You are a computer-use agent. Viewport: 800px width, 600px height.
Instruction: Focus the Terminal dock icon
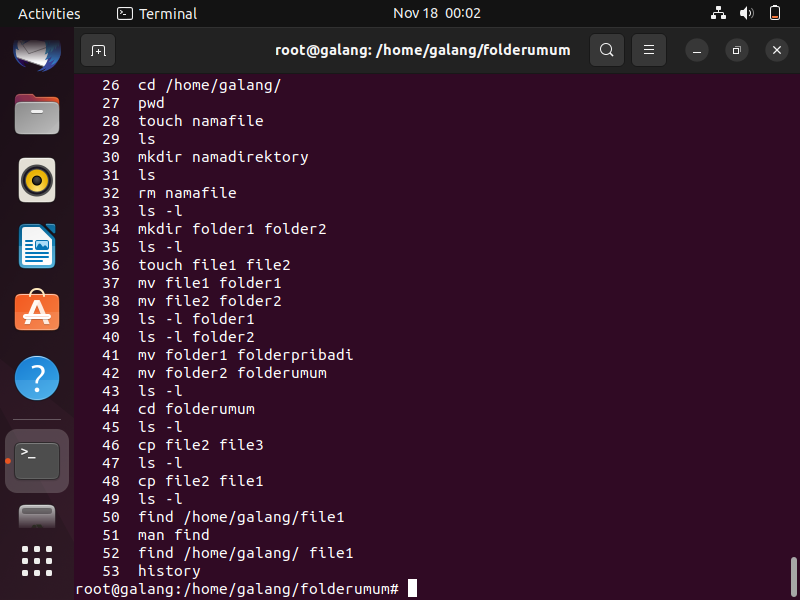coord(37,461)
